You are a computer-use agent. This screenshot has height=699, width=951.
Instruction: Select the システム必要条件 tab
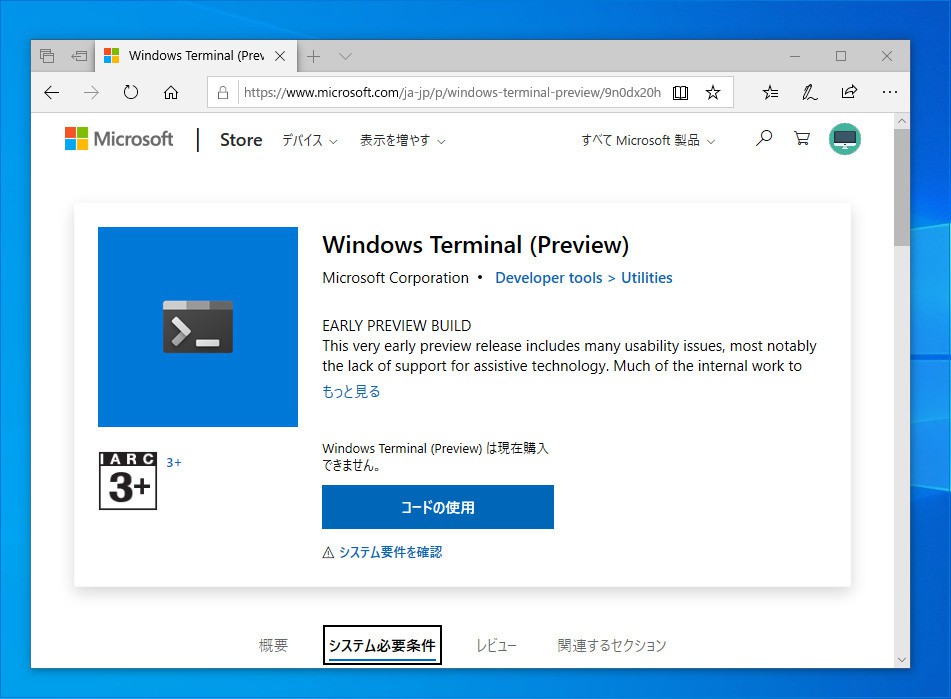pos(382,645)
